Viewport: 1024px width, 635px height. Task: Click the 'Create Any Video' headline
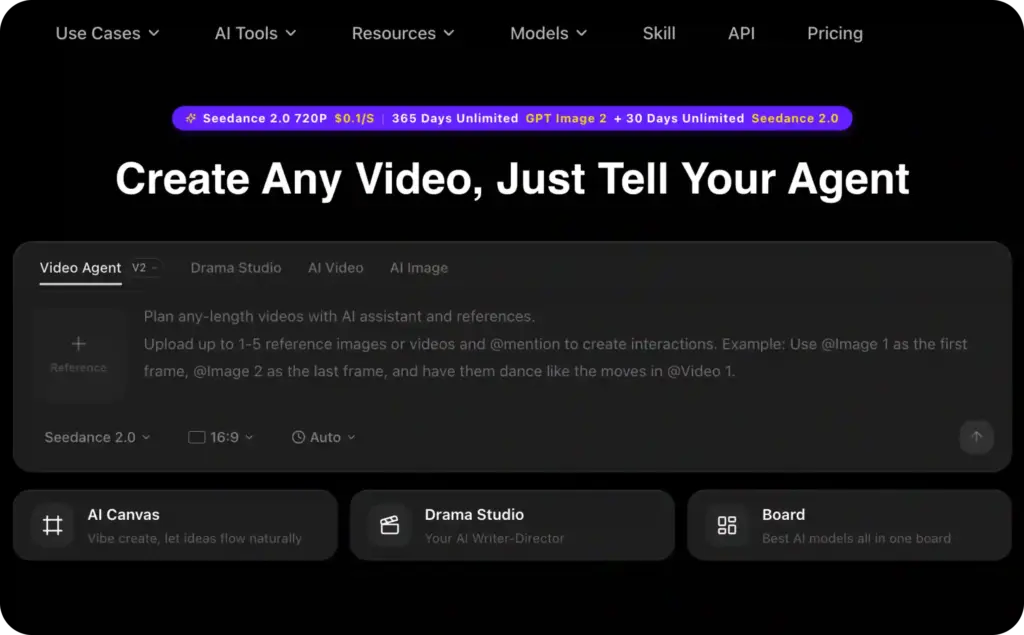(x=512, y=178)
